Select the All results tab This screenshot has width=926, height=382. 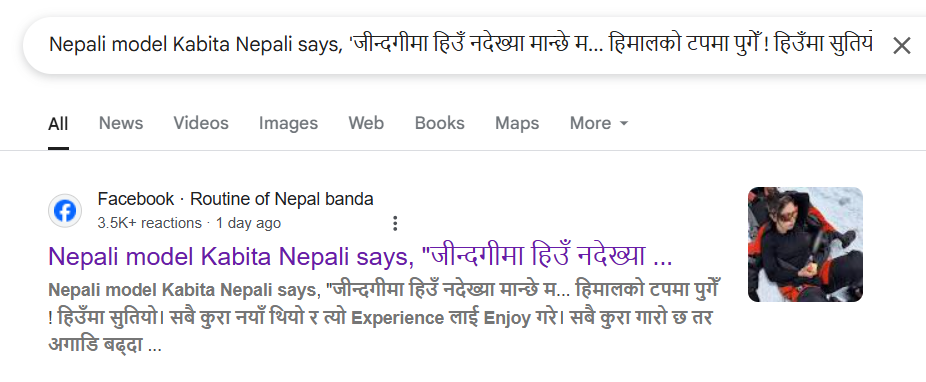[58, 123]
